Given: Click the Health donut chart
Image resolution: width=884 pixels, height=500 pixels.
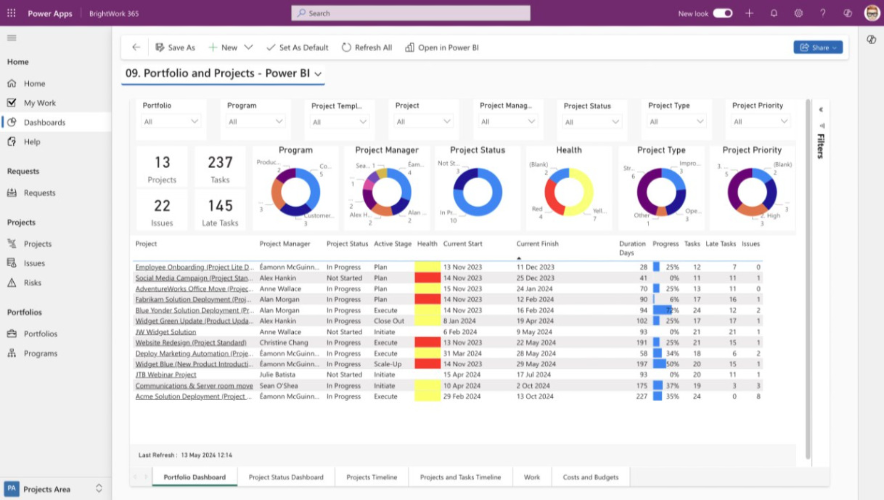Looking at the screenshot, I should coord(569,192).
